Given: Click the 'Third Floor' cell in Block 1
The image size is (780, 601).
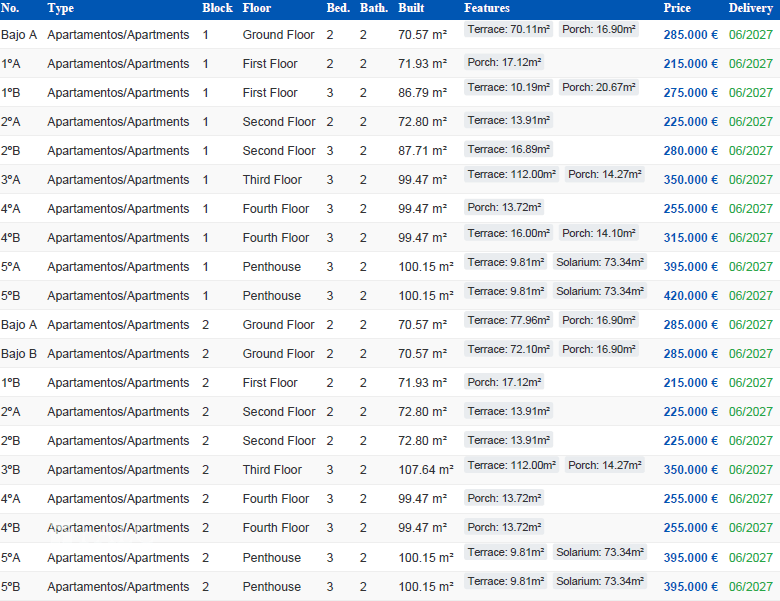Looking at the screenshot, I should pos(272,180).
